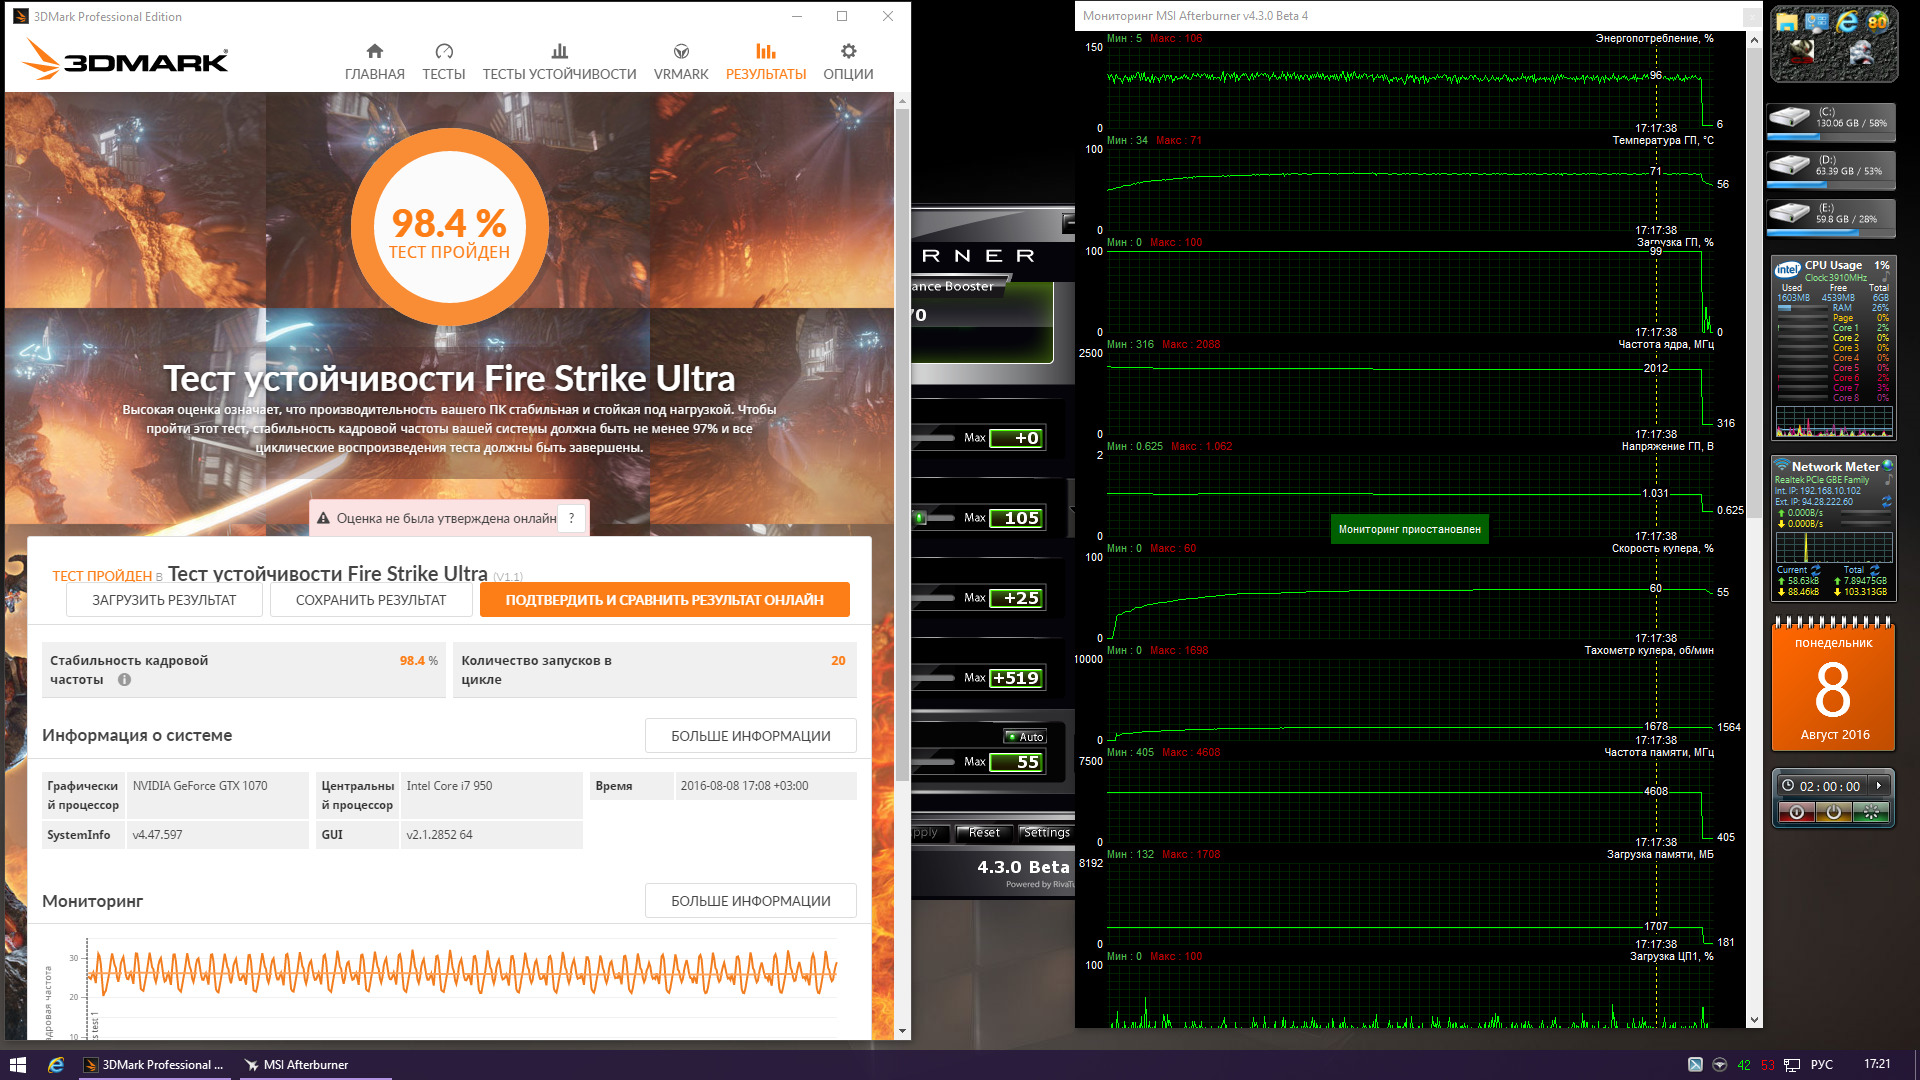Screen dimensions: 1920x1080
Task: Open the ГЛАВНАЯ home icon in 3DMark
Action: pos(375,52)
